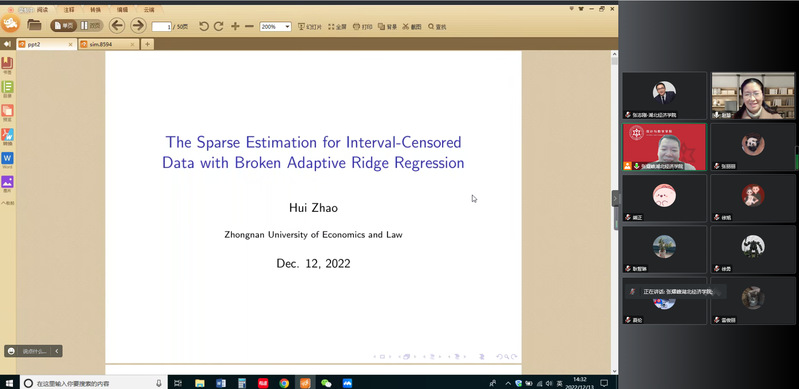Rotate page counterclockwise
799x389 pixels.
[x=204, y=26]
